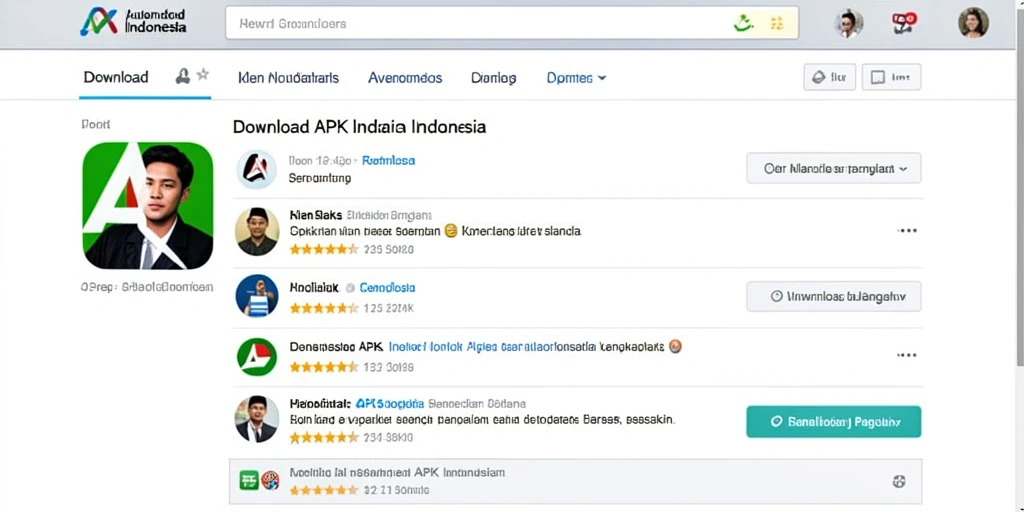Focus the search field at the top
1024x512 pixels.
(512, 23)
